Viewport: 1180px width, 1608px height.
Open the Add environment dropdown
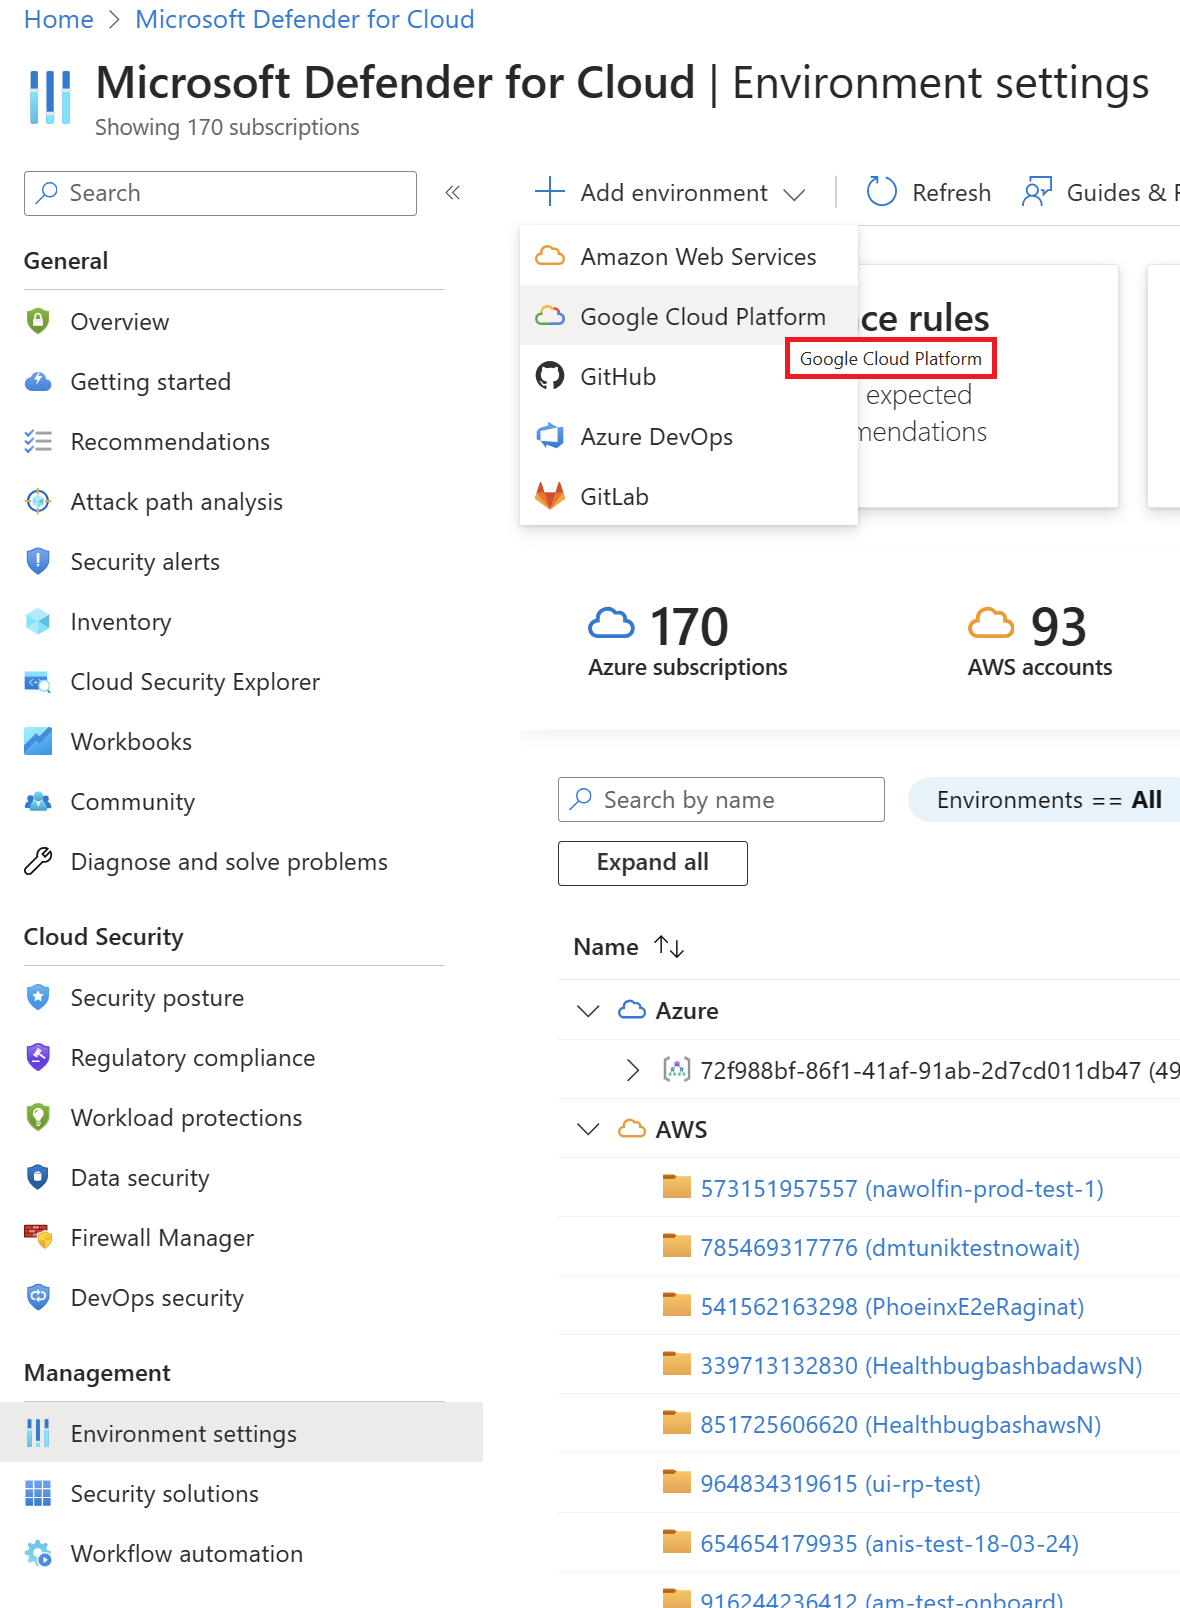click(671, 192)
